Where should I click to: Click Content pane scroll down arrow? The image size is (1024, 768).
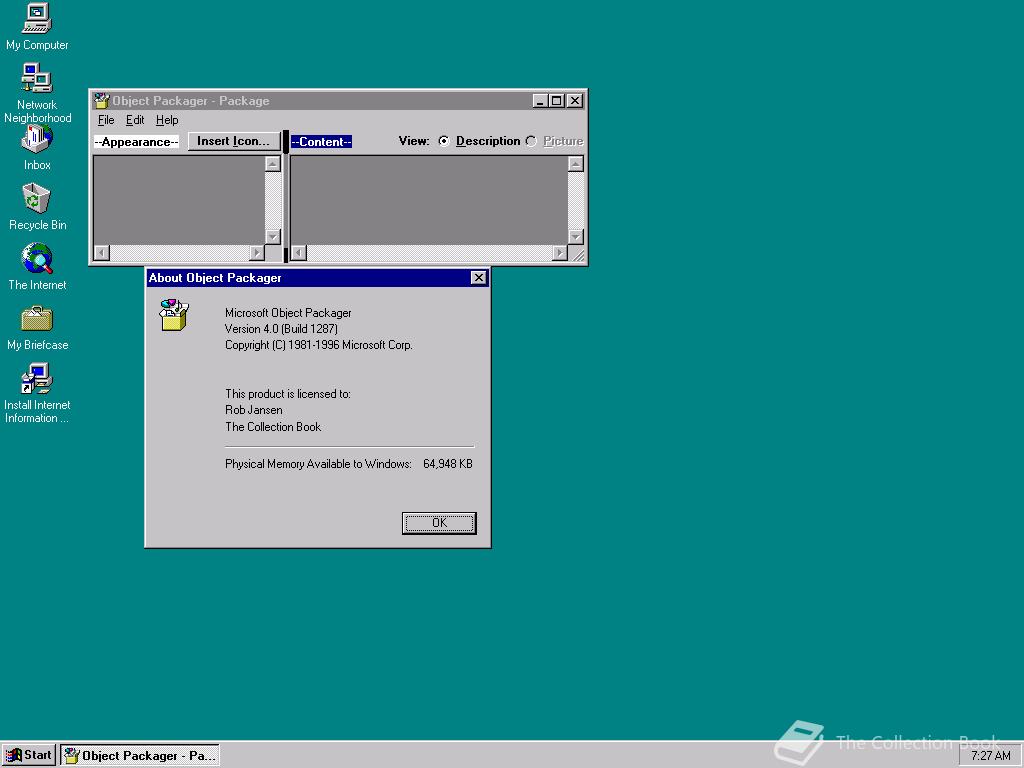tap(576, 236)
